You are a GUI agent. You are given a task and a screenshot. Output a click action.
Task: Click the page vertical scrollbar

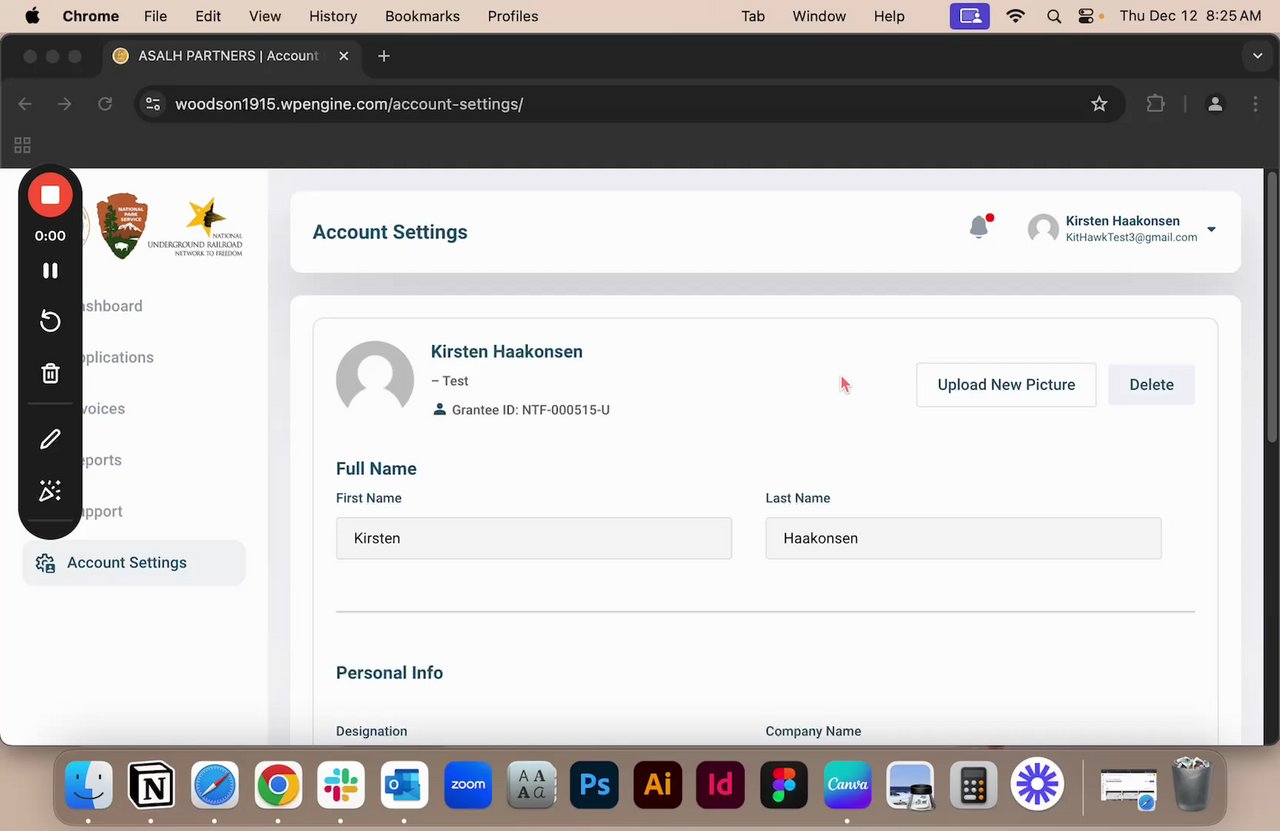click(x=1272, y=305)
